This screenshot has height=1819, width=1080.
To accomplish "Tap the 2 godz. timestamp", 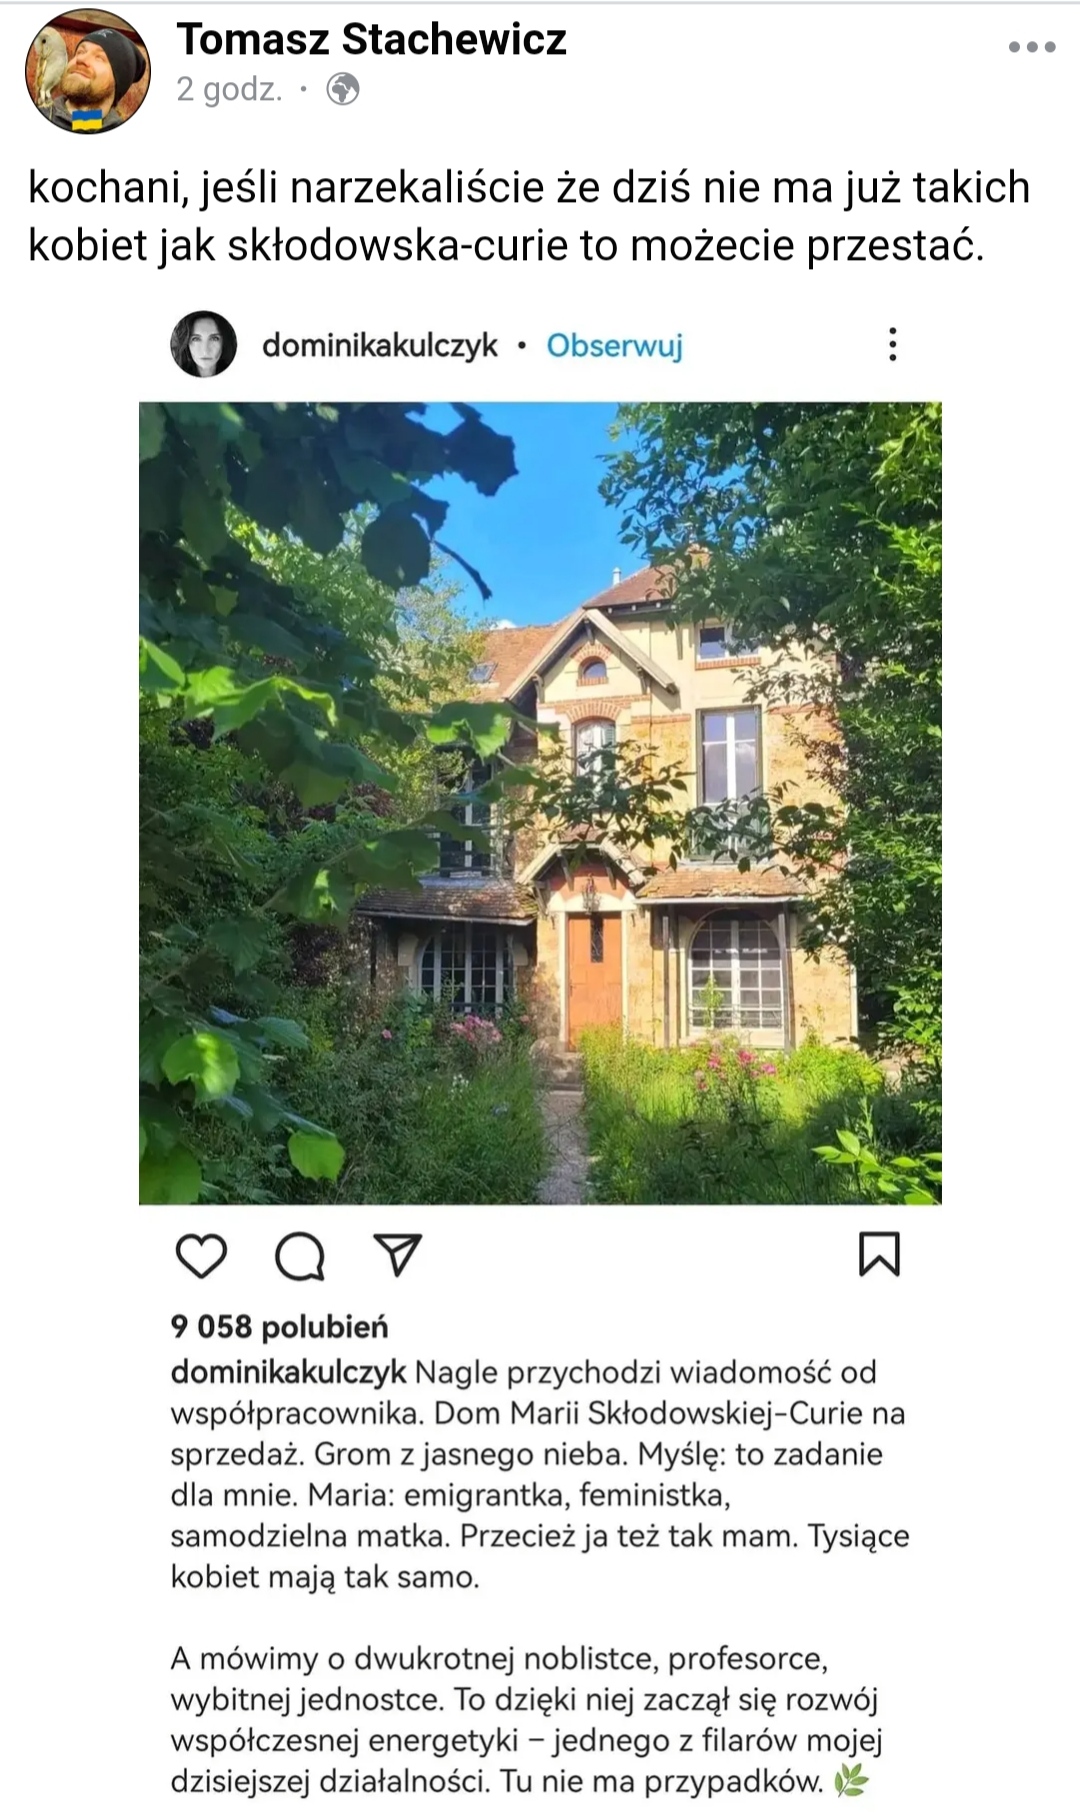I will [229, 90].
